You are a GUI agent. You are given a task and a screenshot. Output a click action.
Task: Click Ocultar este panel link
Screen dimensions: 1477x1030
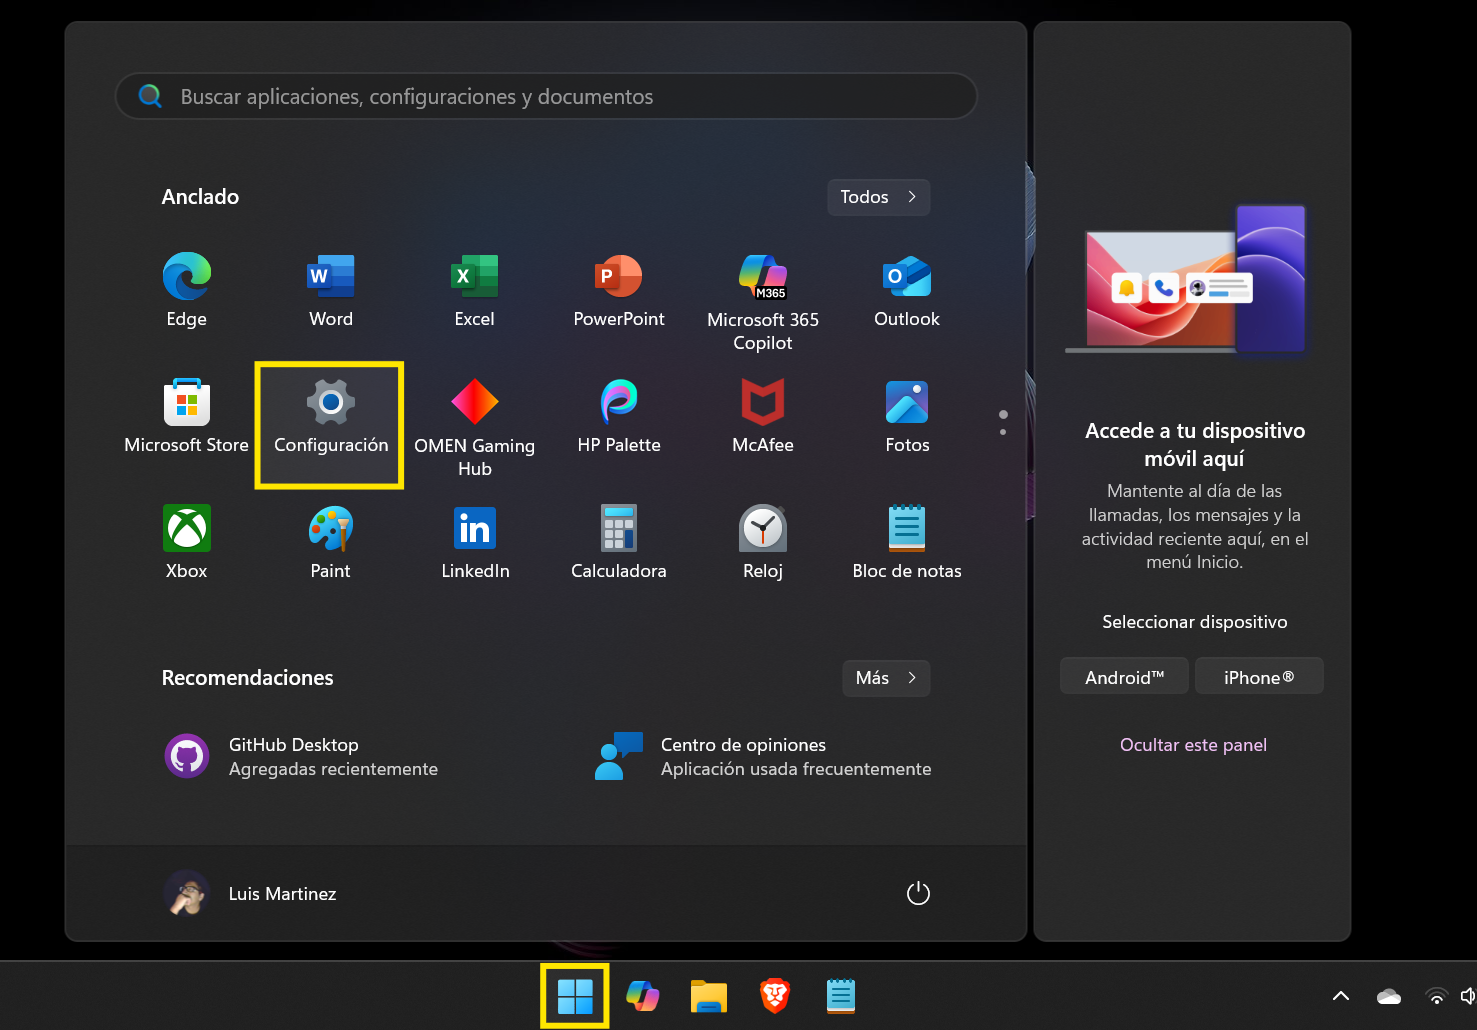click(1193, 744)
